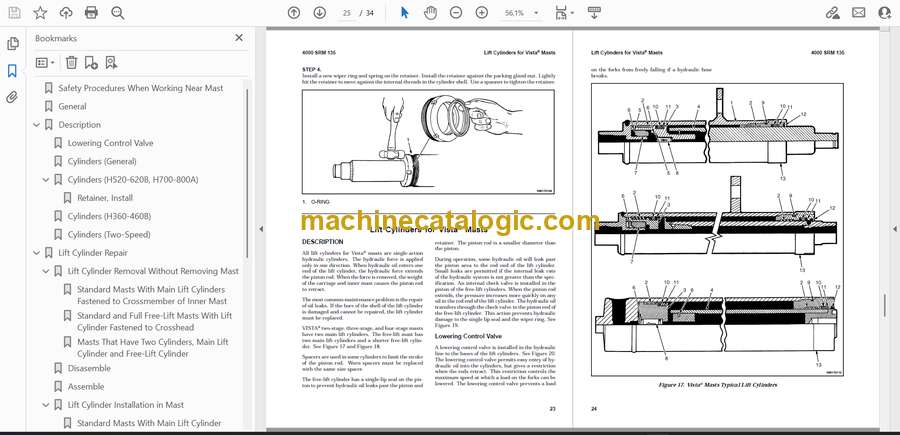Open the attachments paperclip panel
This screenshot has width=900, height=435.
click(12, 97)
